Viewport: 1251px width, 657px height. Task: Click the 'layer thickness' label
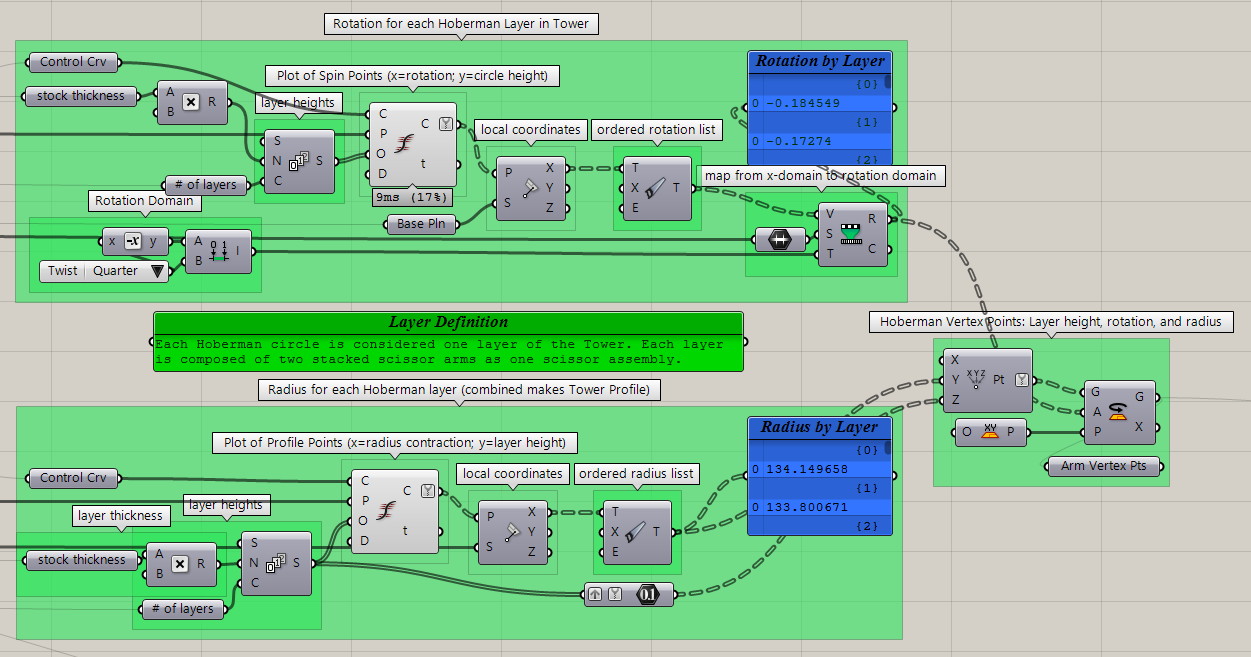120,516
